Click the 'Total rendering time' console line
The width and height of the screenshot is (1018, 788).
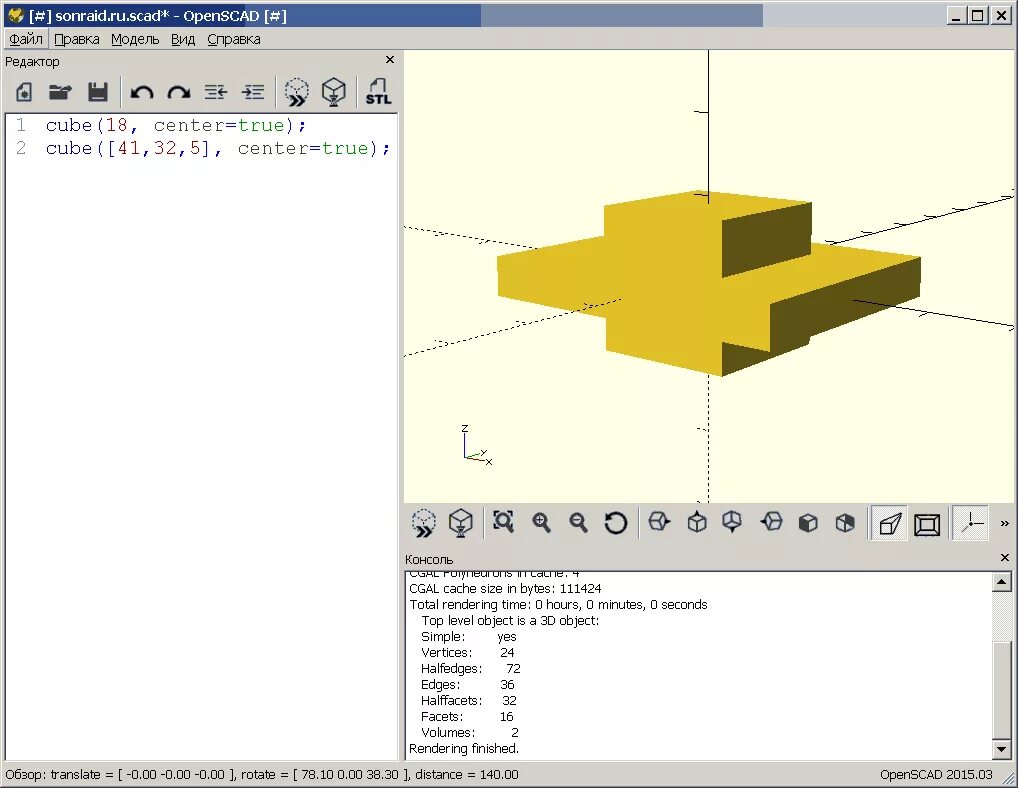pyautogui.click(x=558, y=605)
